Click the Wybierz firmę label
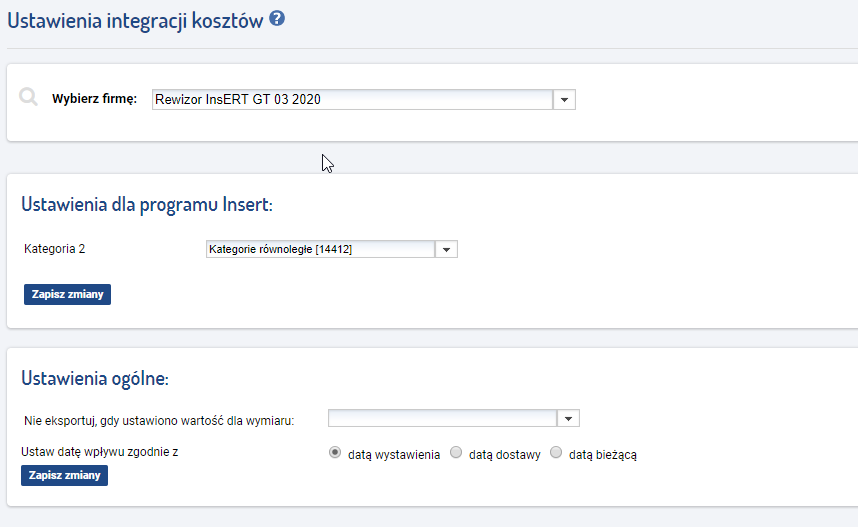The width and height of the screenshot is (858, 527). click(94, 100)
